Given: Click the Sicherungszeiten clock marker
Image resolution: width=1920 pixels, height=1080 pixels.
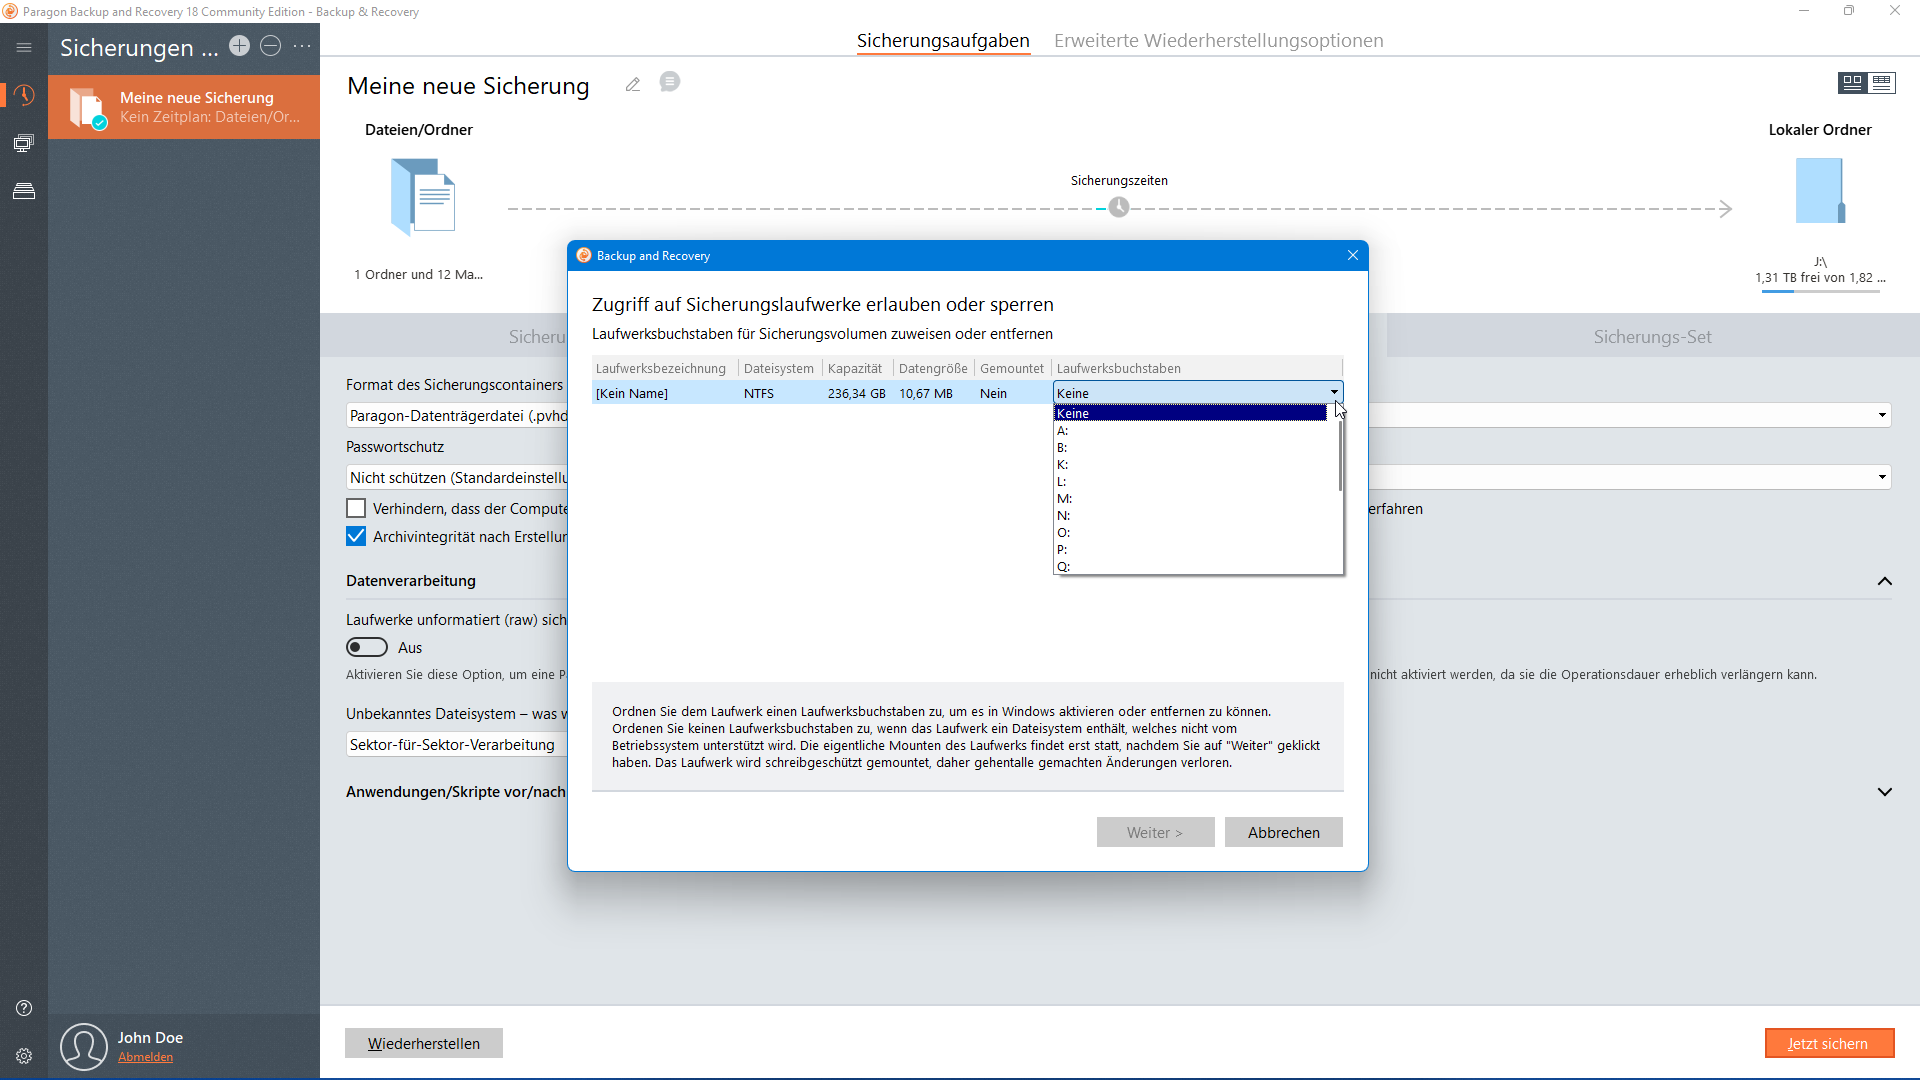Looking at the screenshot, I should [x=1119, y=207].
